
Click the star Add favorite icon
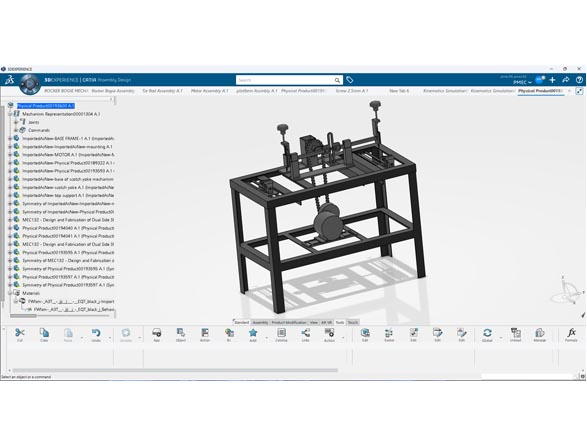pyautogui.click(x=253, y=333)
